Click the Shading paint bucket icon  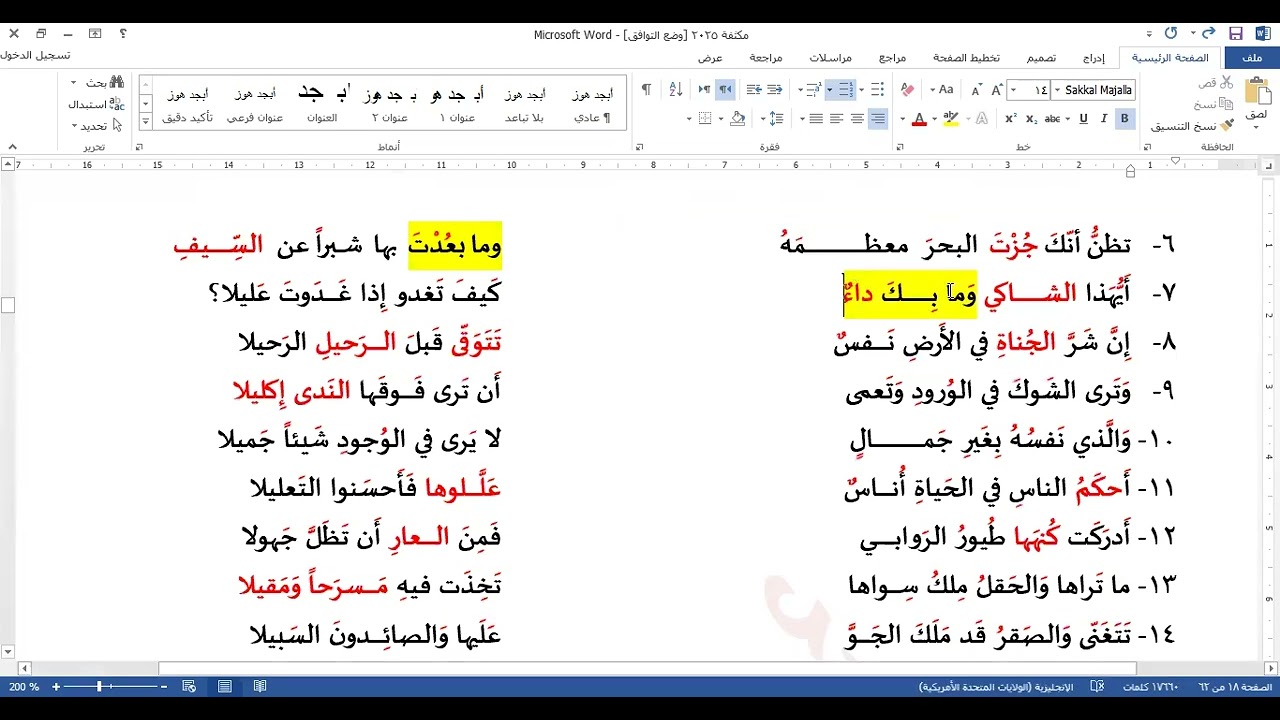(x=738, y=118)
